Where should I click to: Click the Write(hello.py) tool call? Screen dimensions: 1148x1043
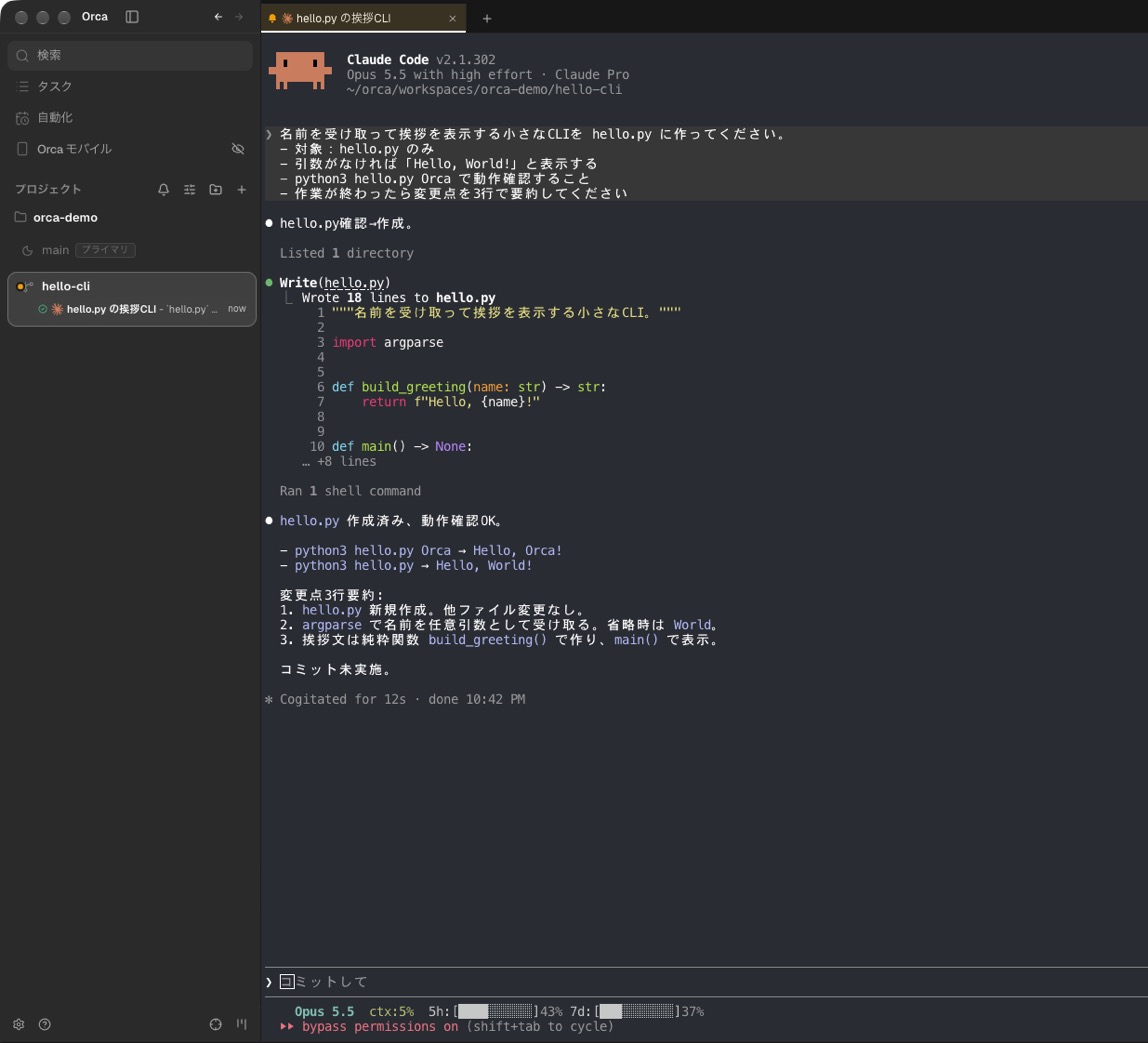(335, 283)
